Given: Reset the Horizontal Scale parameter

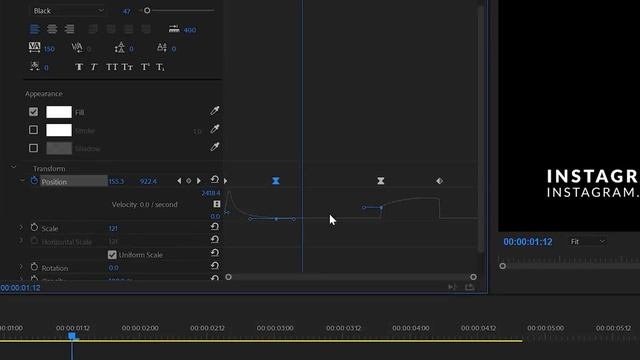Looking at the screenshot, I should pos(214,240).
